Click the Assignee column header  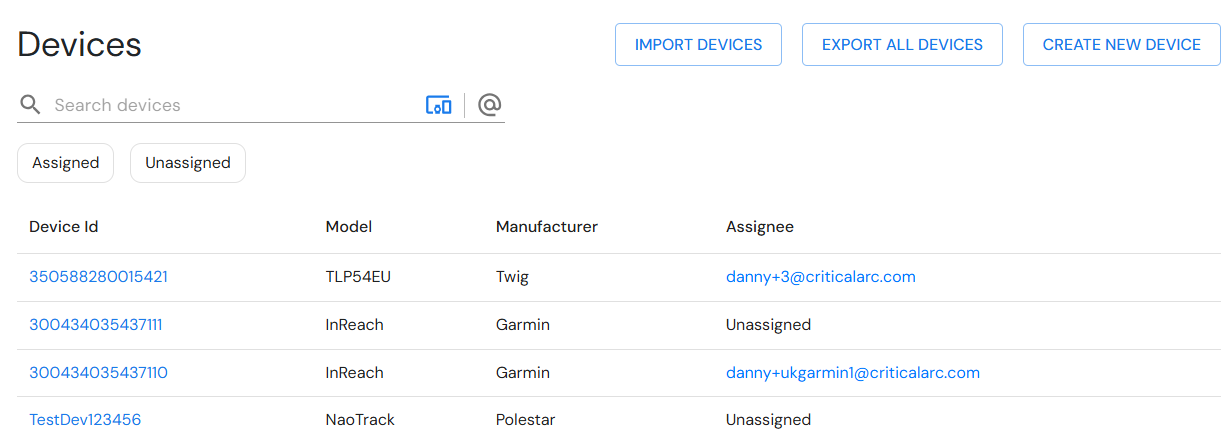tap(760, 227)
